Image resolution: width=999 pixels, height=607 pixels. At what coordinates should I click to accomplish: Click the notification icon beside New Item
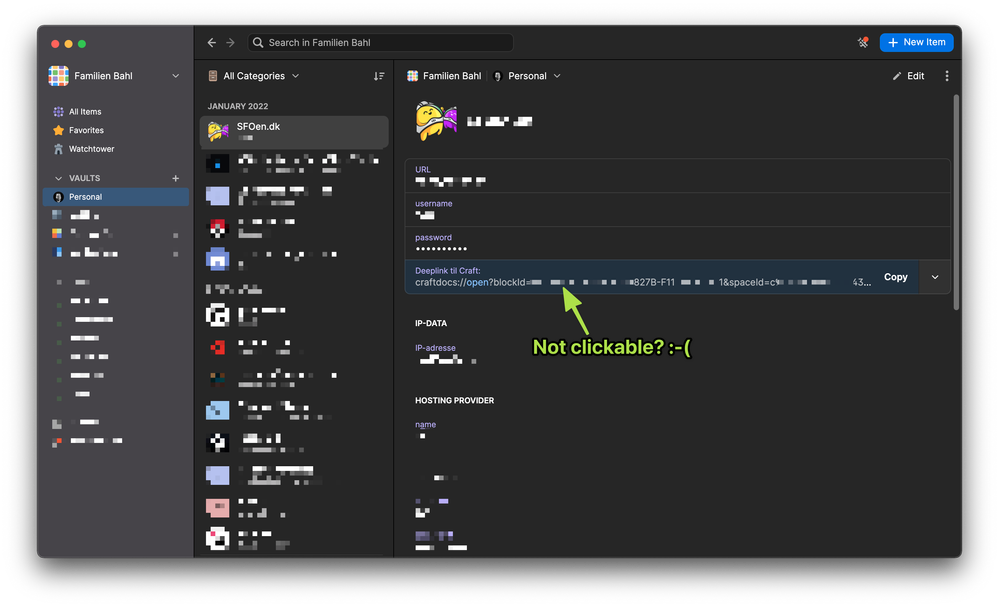863,42
